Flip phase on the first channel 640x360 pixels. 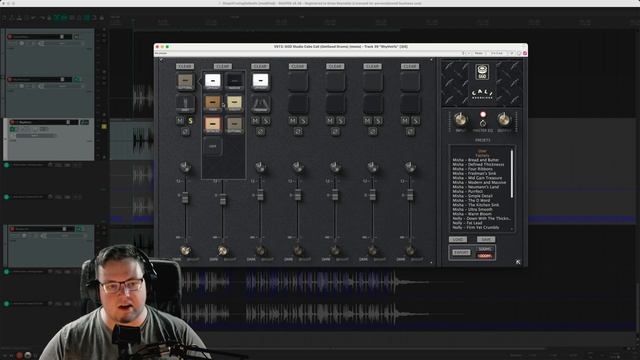[x=185, y=131]
